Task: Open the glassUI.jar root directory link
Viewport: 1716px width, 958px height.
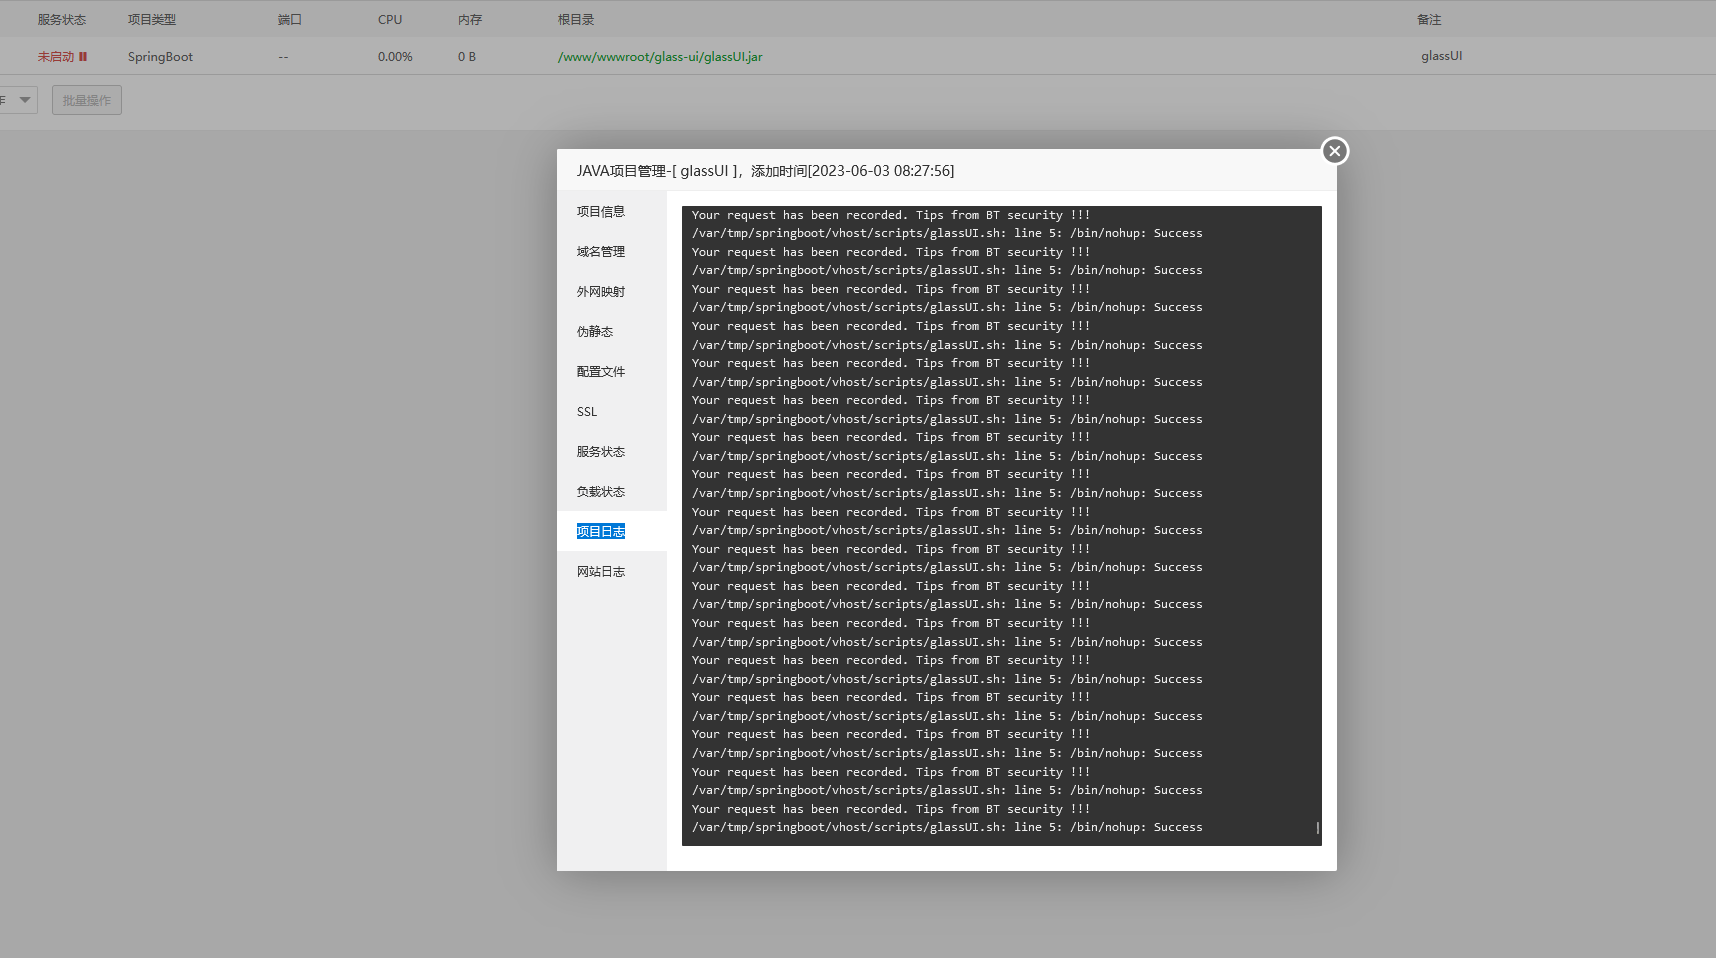Action: (x=660, y=57)
